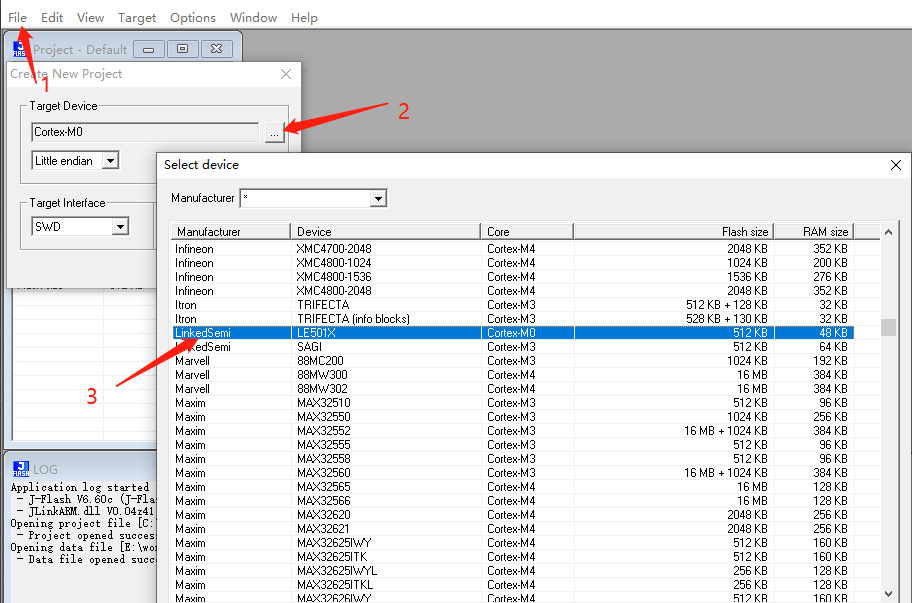Select the Maxim MAX32565 row

[x=514, y=487]
